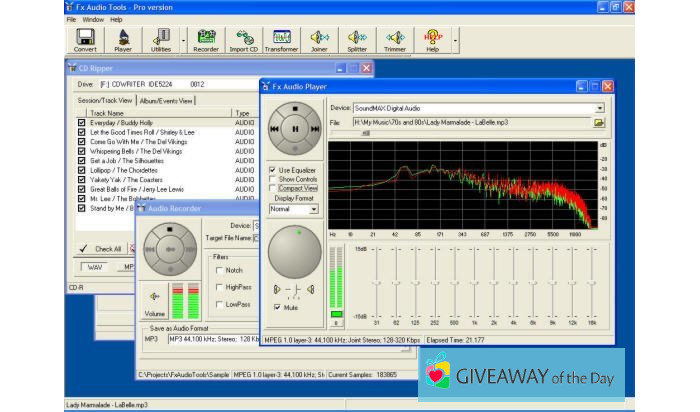Disable the Use Equalizer checkbox

(x=273, y=170)
